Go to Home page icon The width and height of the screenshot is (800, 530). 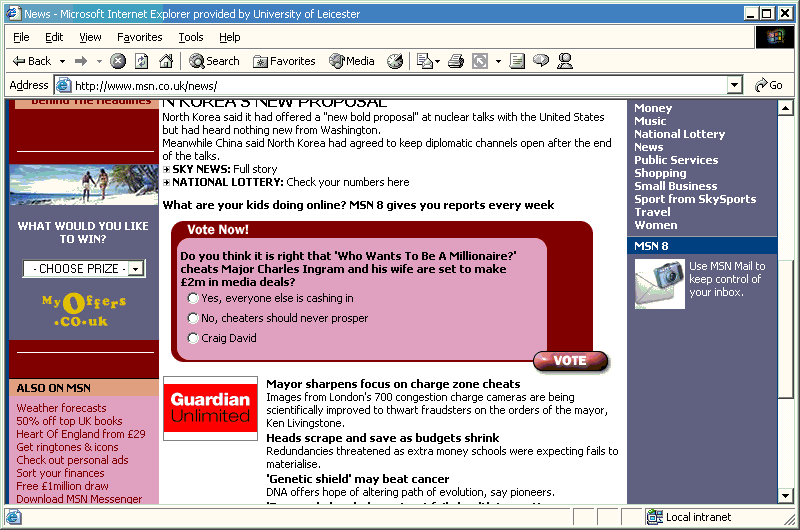pos(166,61)
